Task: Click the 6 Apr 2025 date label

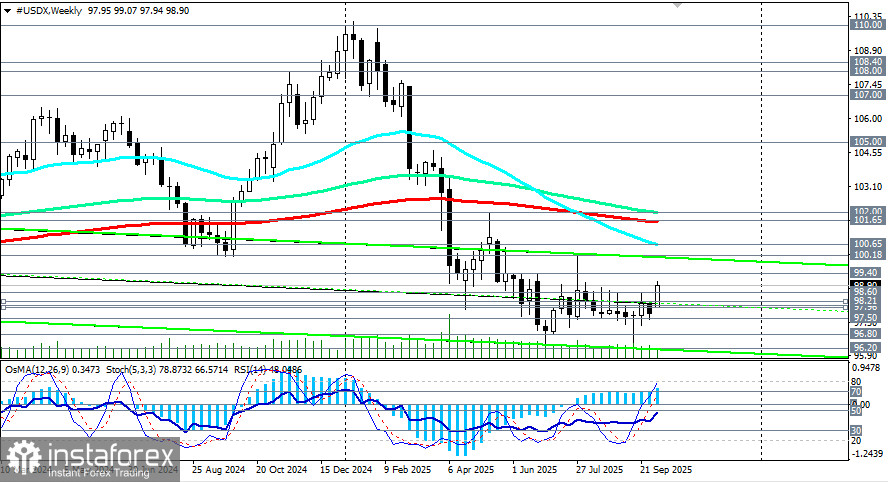Action: pyautogui.click(x=471, y=470)
